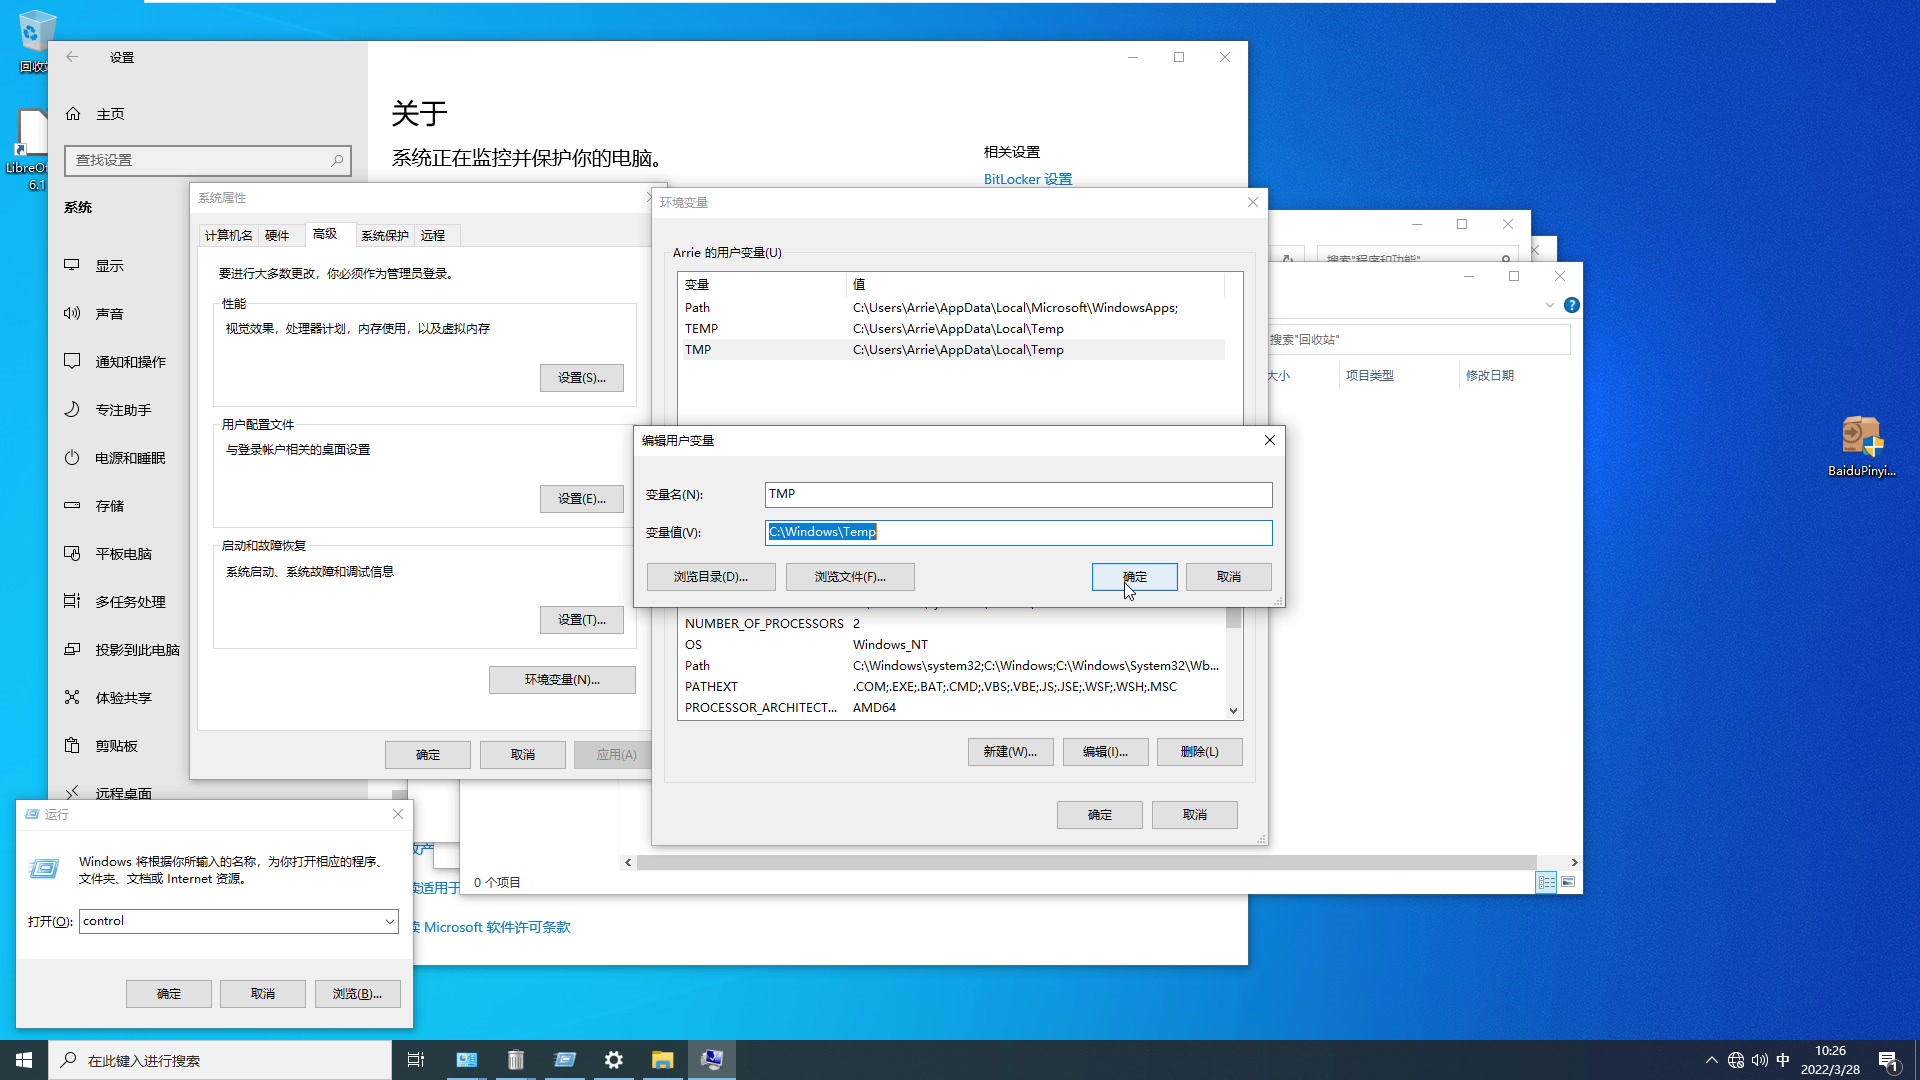Screen dimensions: 1920x1080
Task: Open the Clipboard icon in the sidebar
Action: 72,745
